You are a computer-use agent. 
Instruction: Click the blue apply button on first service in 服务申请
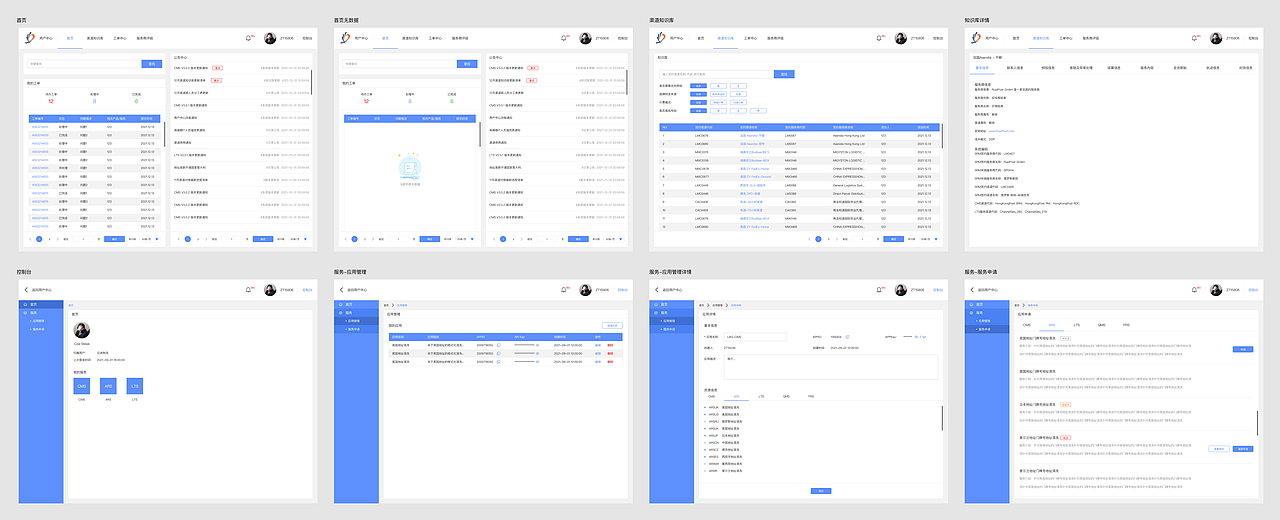(x=1243, y=348)
